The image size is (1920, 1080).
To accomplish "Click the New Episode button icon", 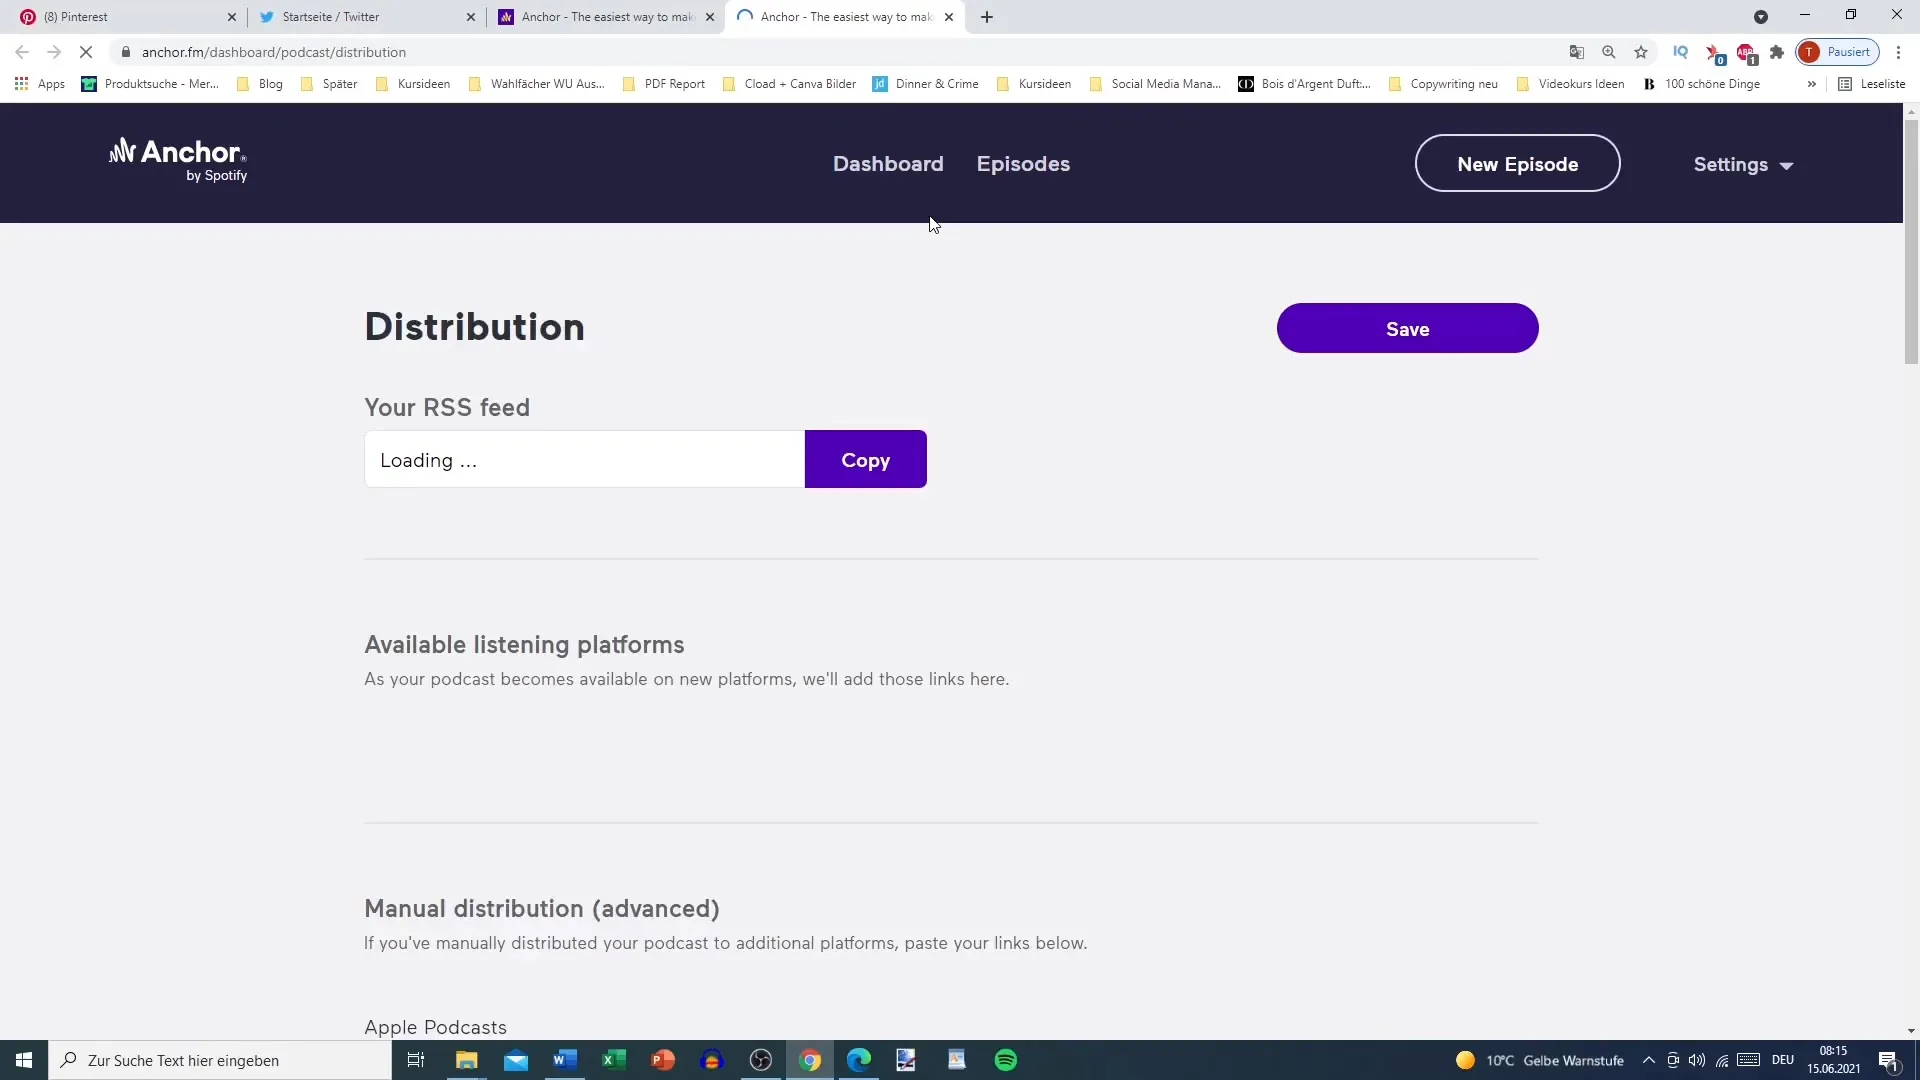I will [x=1518, y=164].
